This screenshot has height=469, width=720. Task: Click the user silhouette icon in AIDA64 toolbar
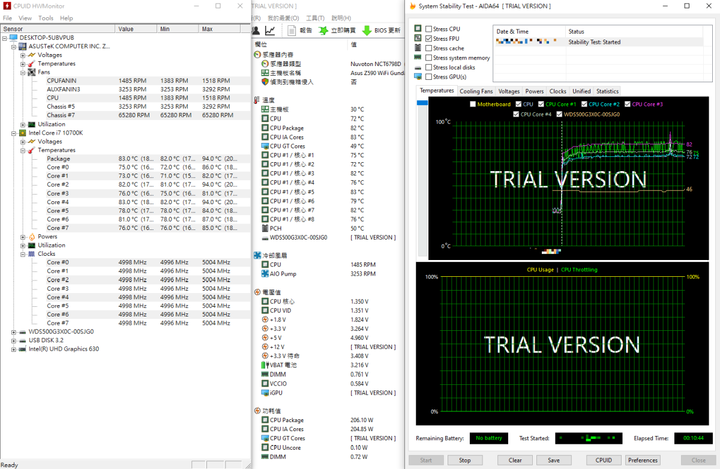[256, 30]
